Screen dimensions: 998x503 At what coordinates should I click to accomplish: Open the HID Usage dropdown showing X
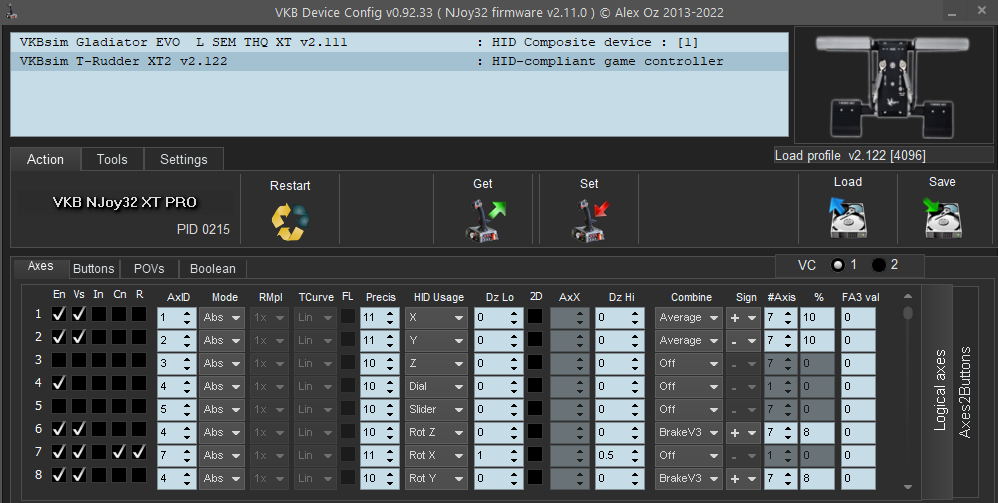436,318
